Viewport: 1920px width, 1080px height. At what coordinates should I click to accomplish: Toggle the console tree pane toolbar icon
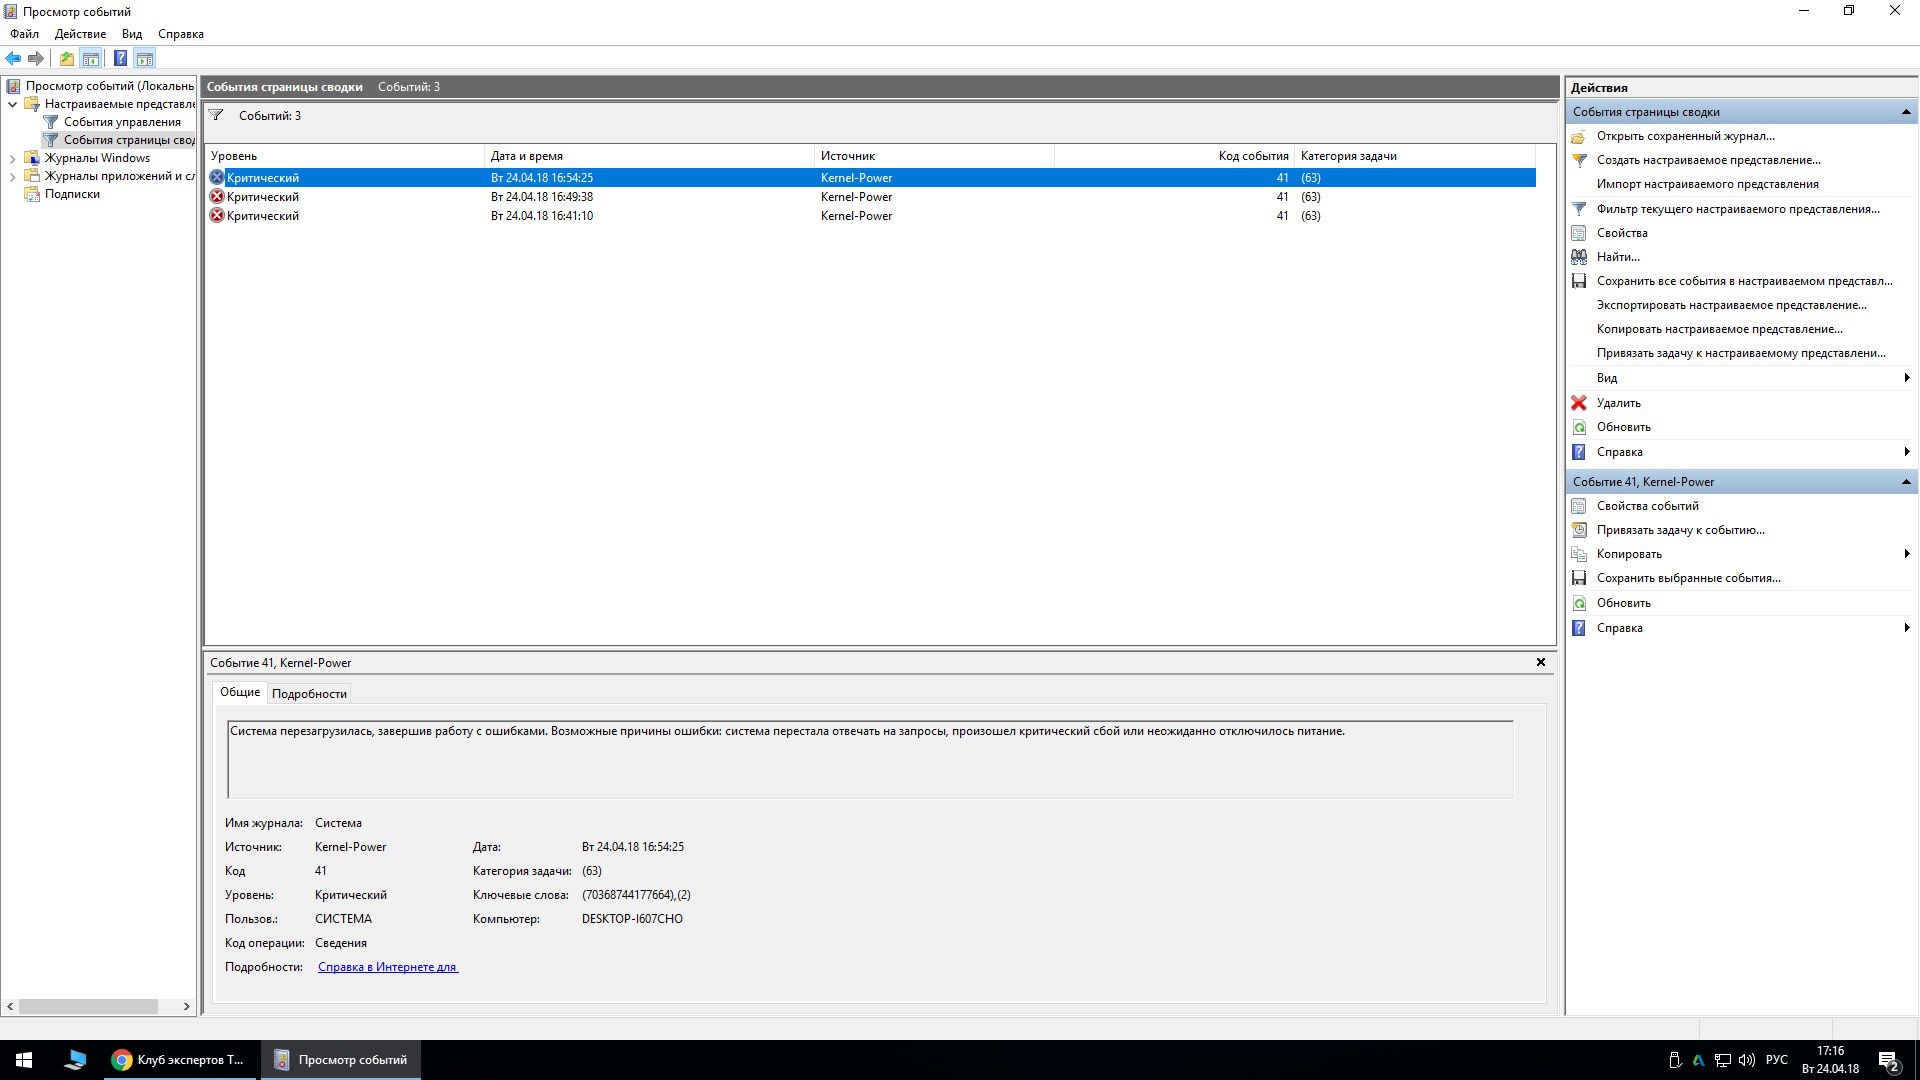[x=91, y=59]
